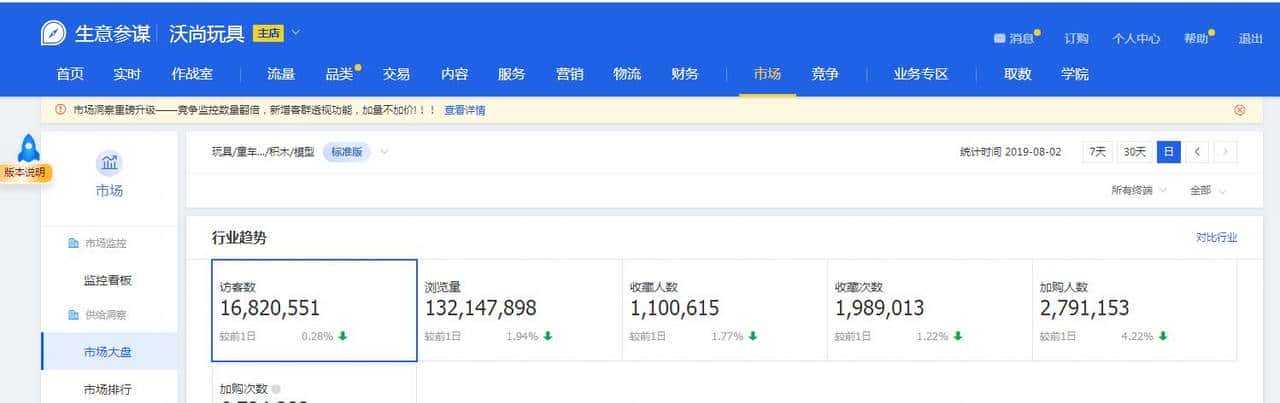
Task: Open 市场排行 in the sidebar
Action: (x=108, y=390)
